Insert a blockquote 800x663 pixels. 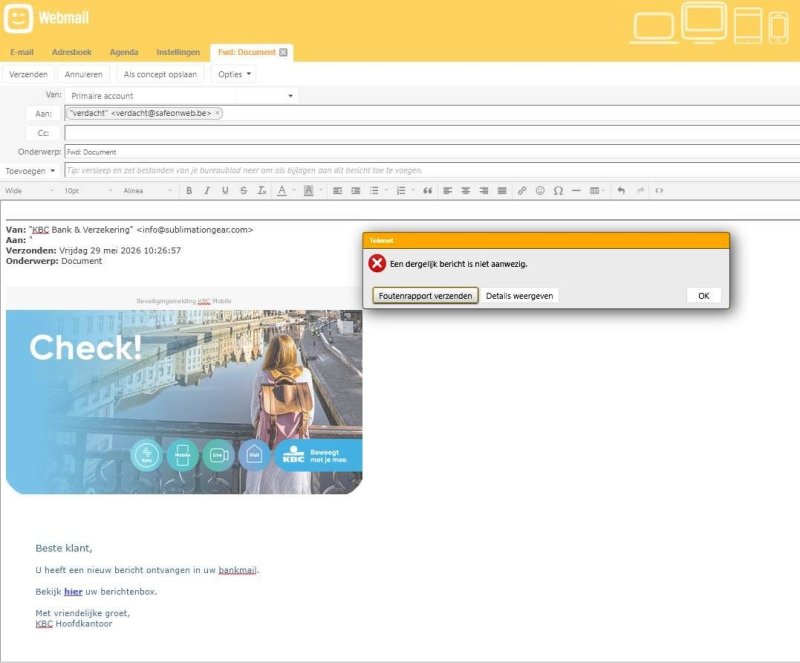click(x=428, y=191)
